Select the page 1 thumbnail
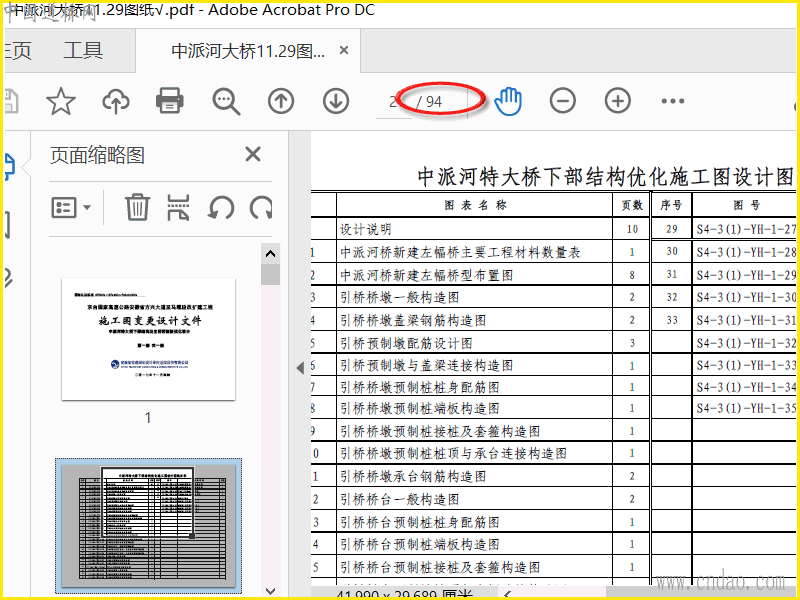The width and height of the screenshot is (800, 600). click(148, 339)
